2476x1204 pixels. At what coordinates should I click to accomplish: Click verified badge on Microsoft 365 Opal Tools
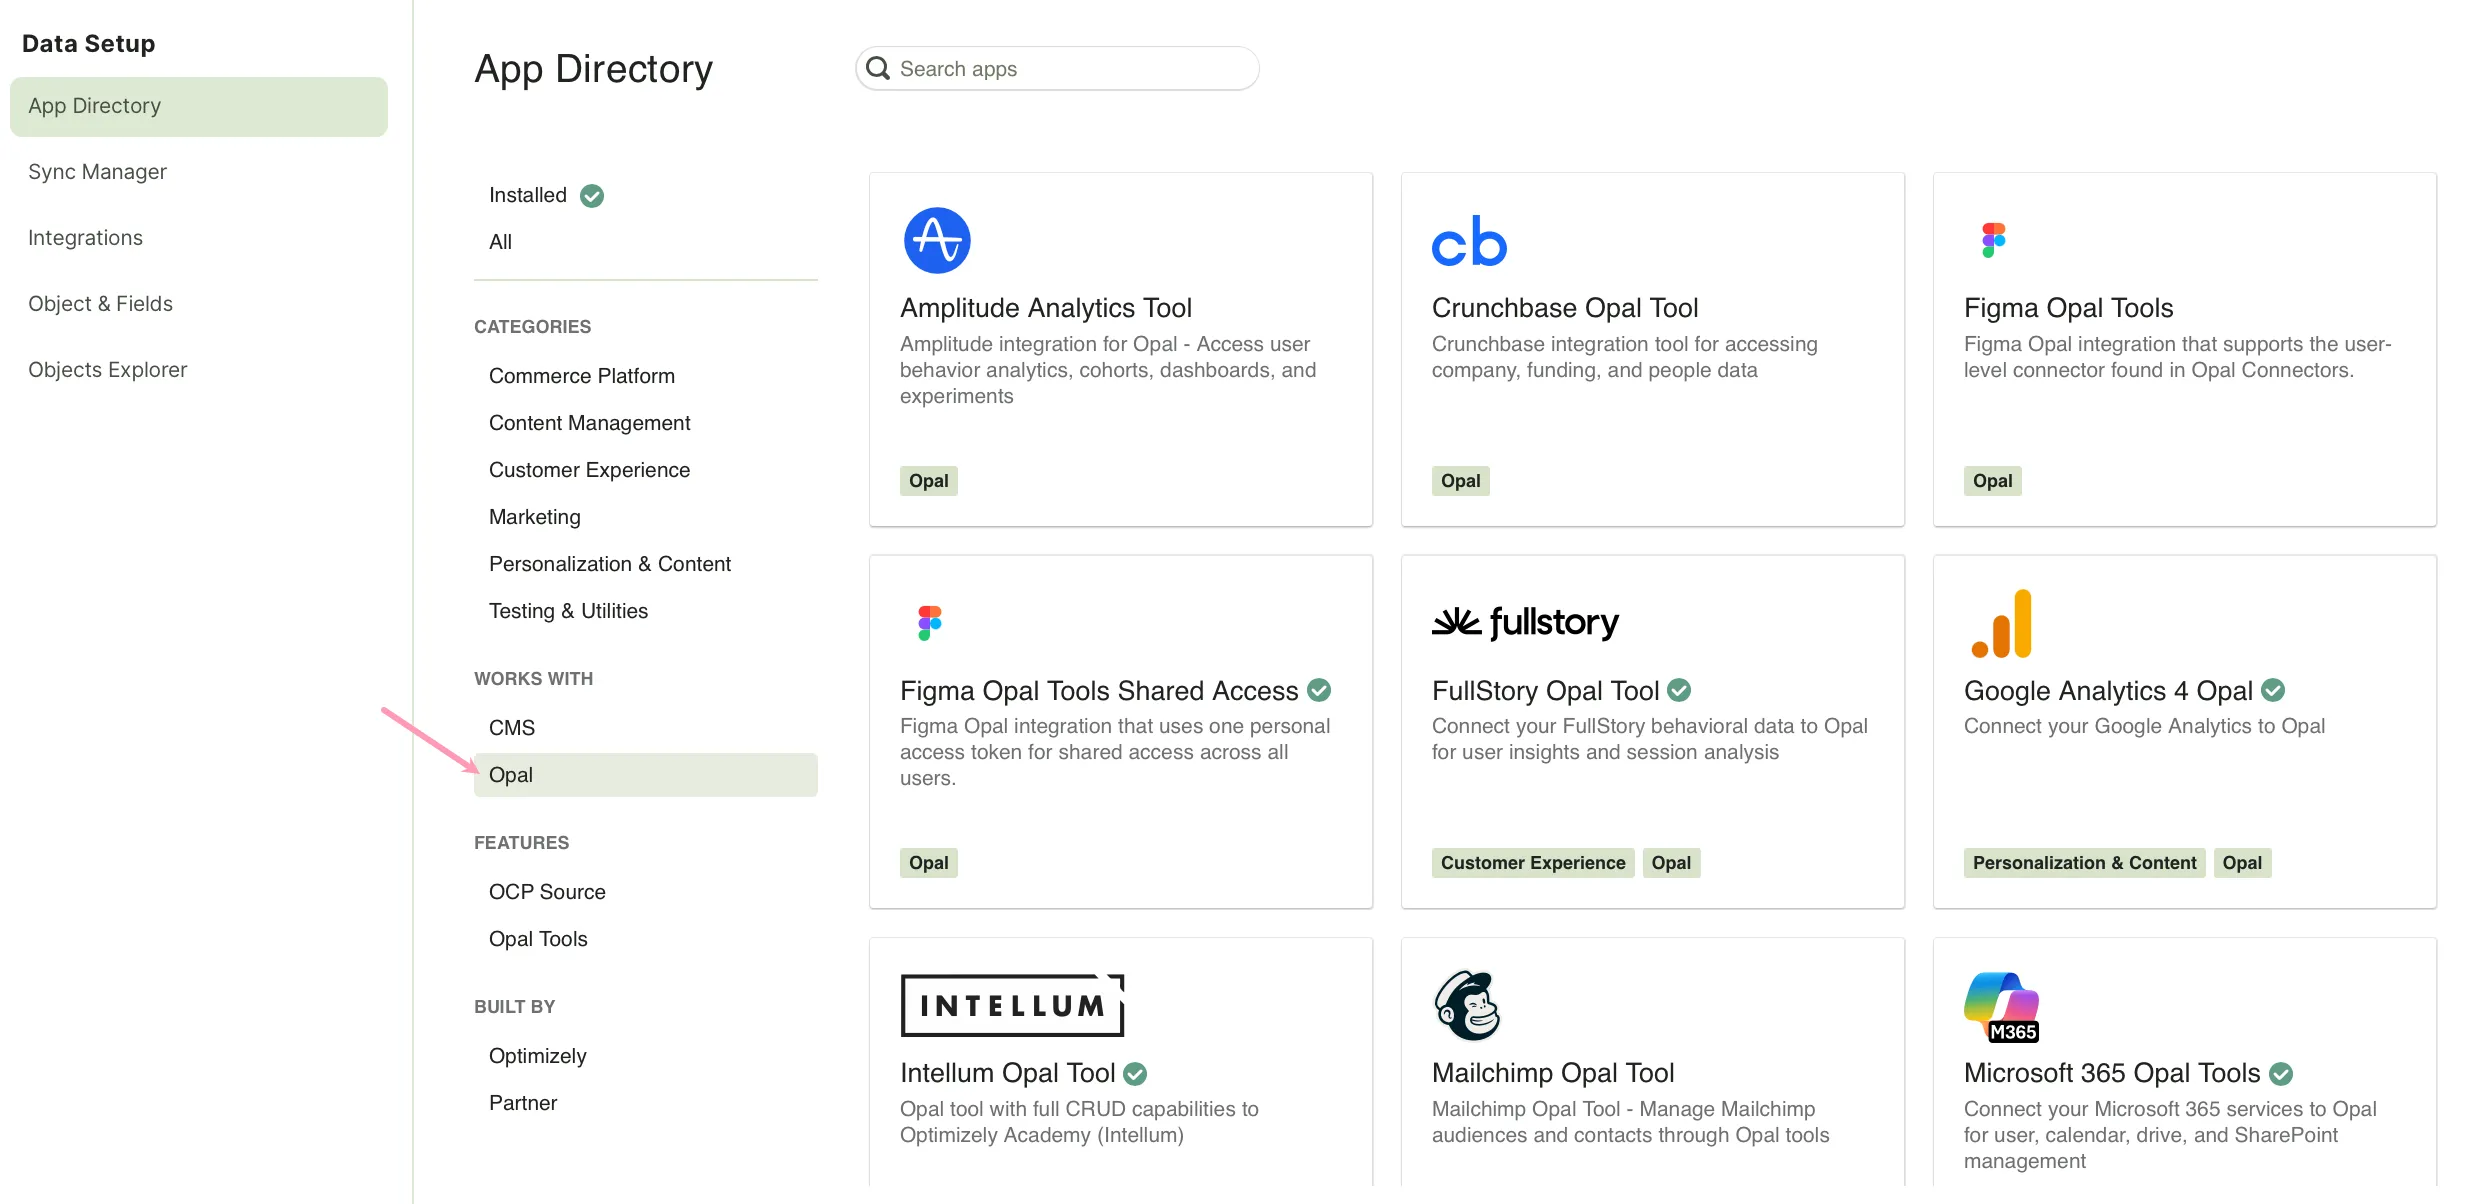pyautogui.click(x=2281, y=1073)
